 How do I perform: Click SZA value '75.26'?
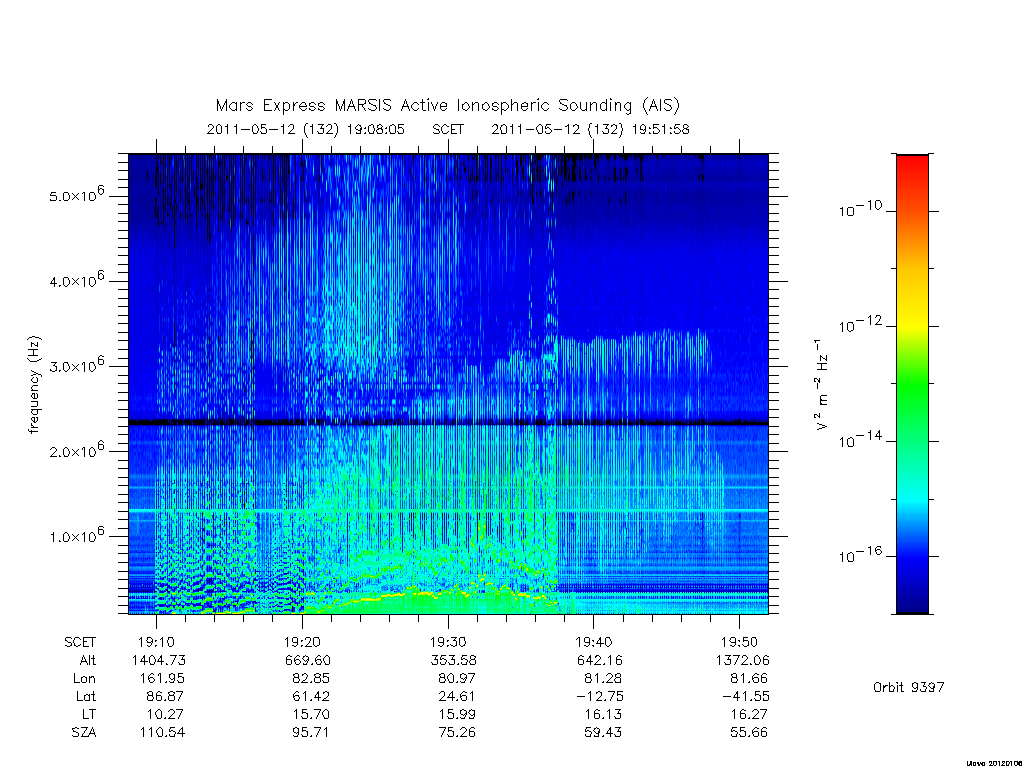pyautogui.click(x=456, y=733)
